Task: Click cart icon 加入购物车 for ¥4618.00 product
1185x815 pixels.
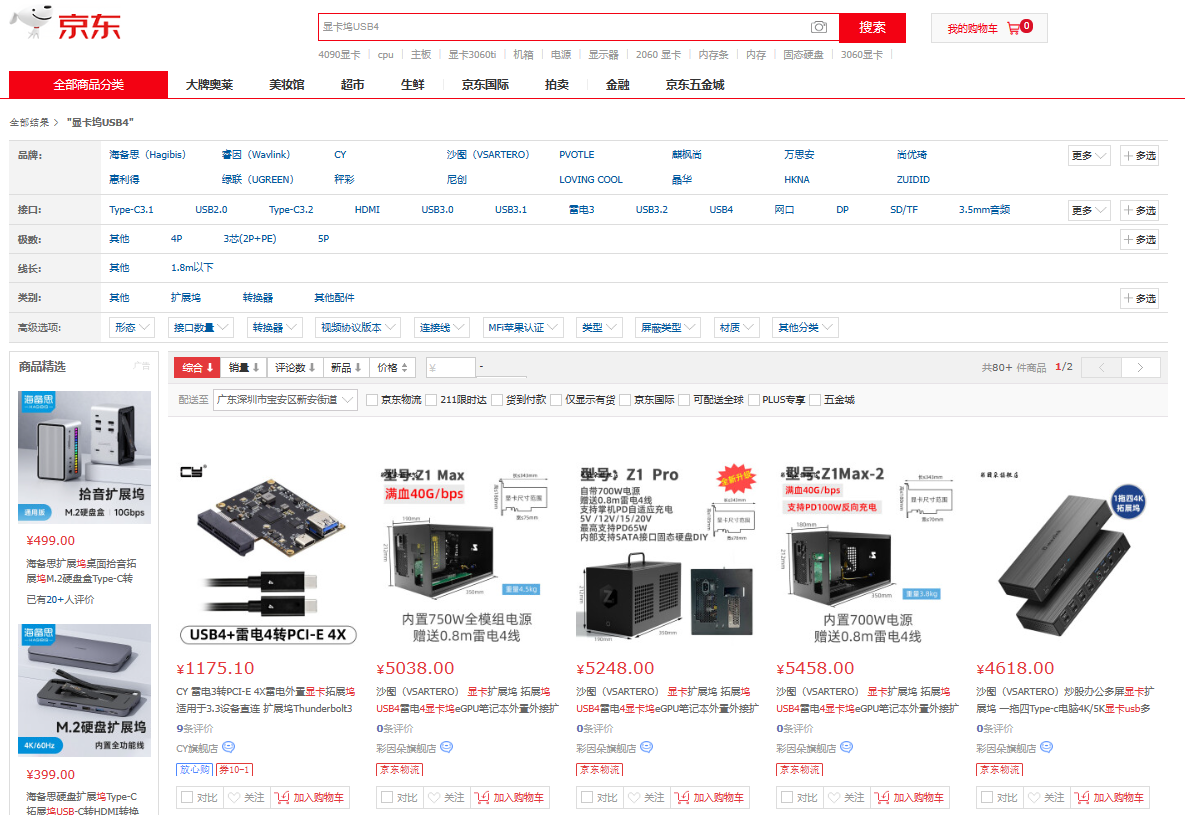Action: pos(1082,798)
